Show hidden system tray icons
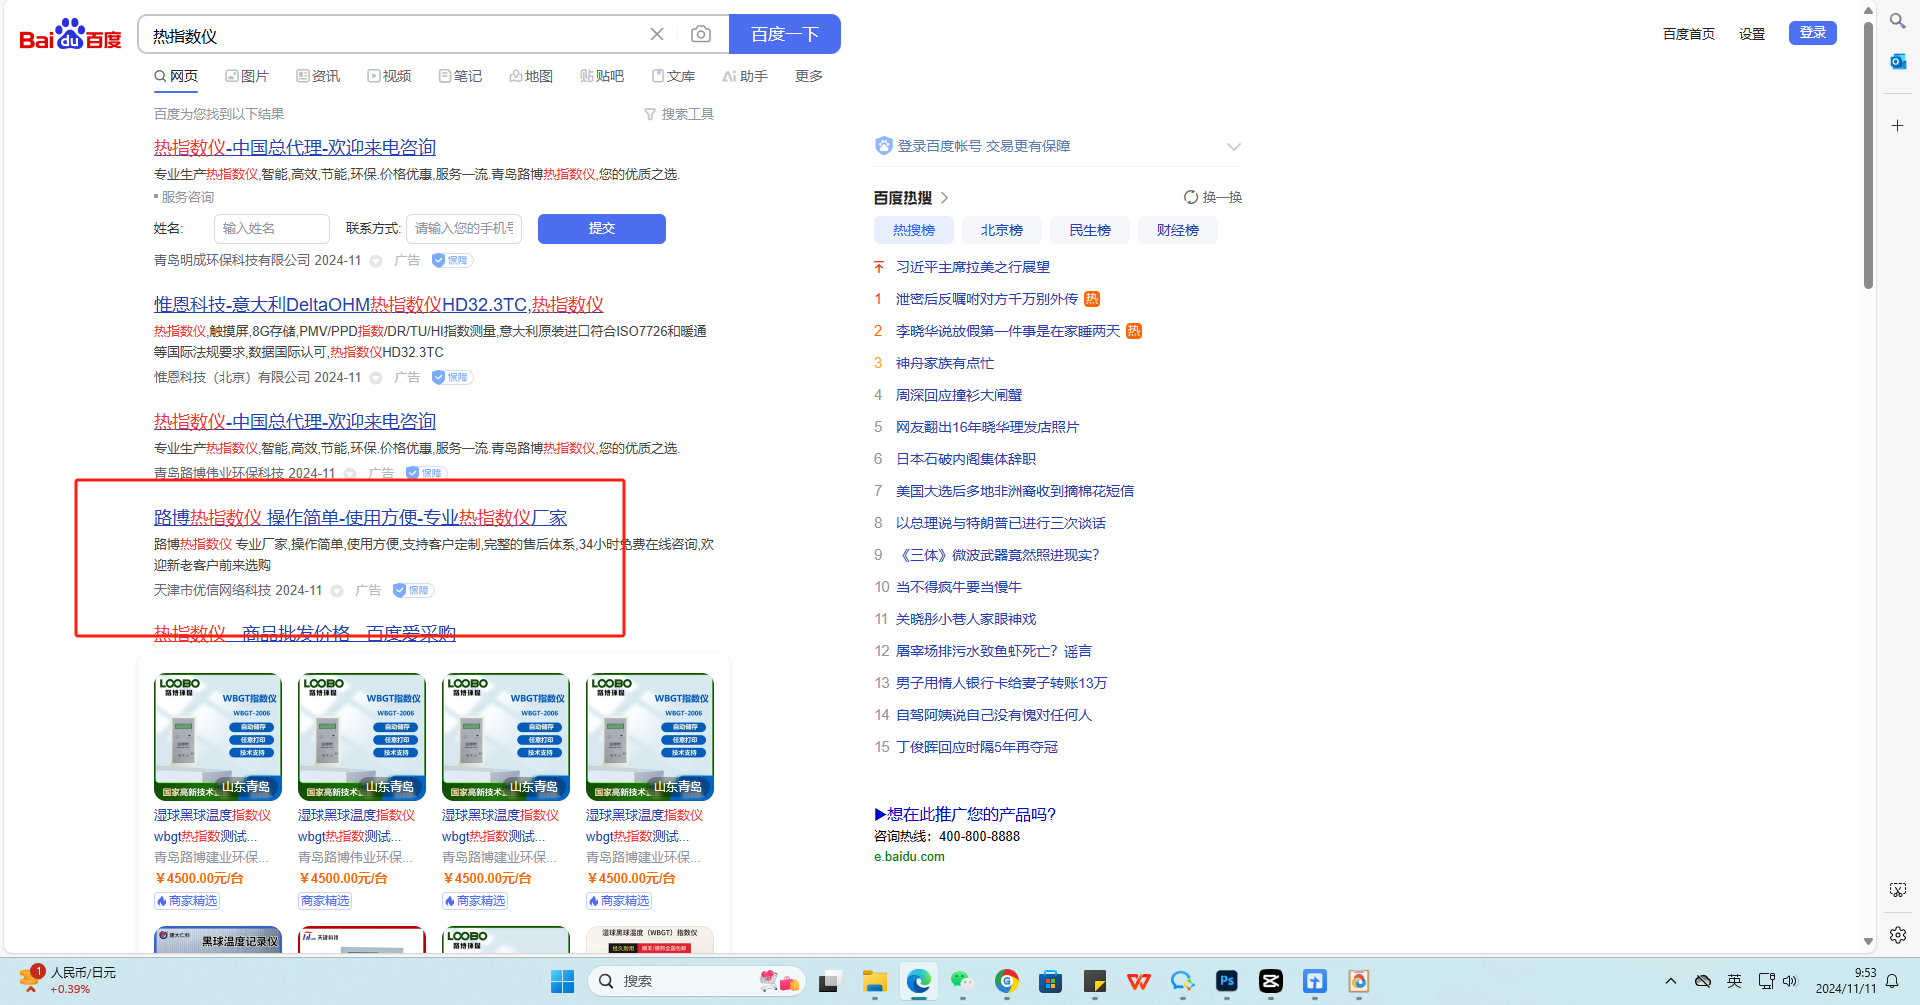 click(x=1670, y=982)
